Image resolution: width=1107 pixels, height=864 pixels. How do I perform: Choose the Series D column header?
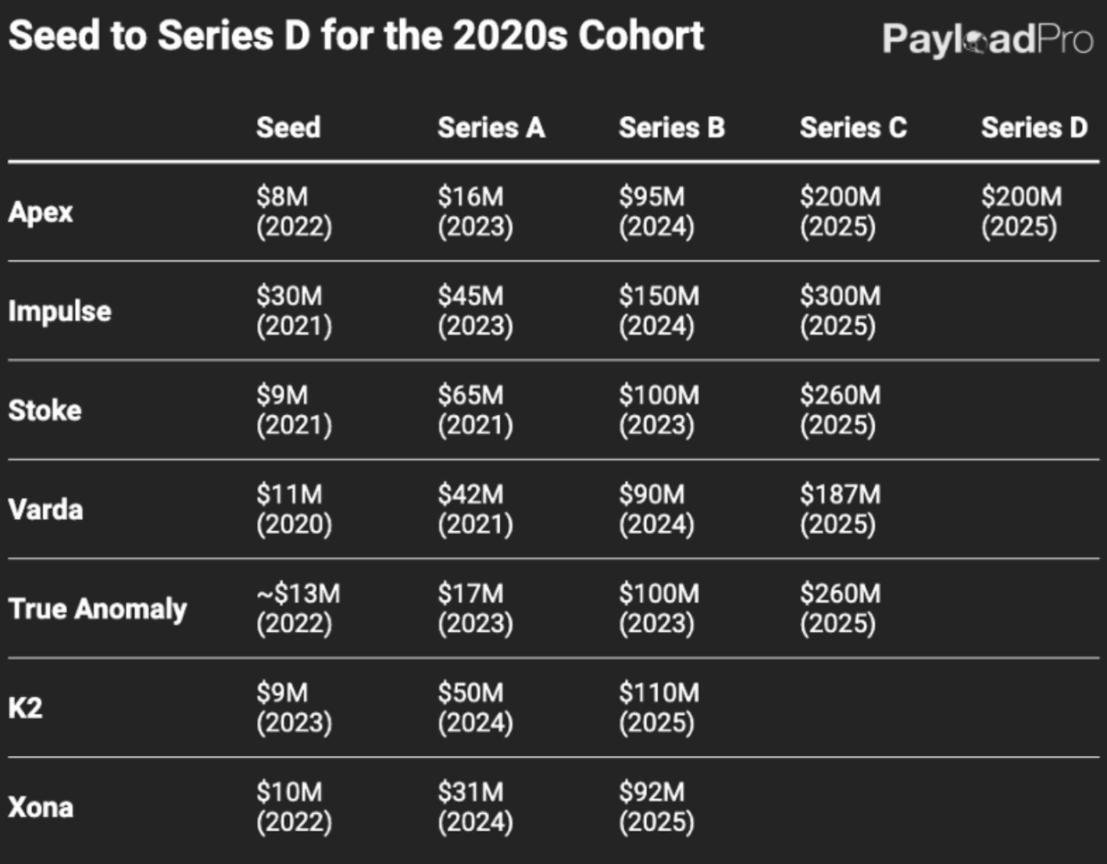pyautogui.click(x=1034, y=128)
